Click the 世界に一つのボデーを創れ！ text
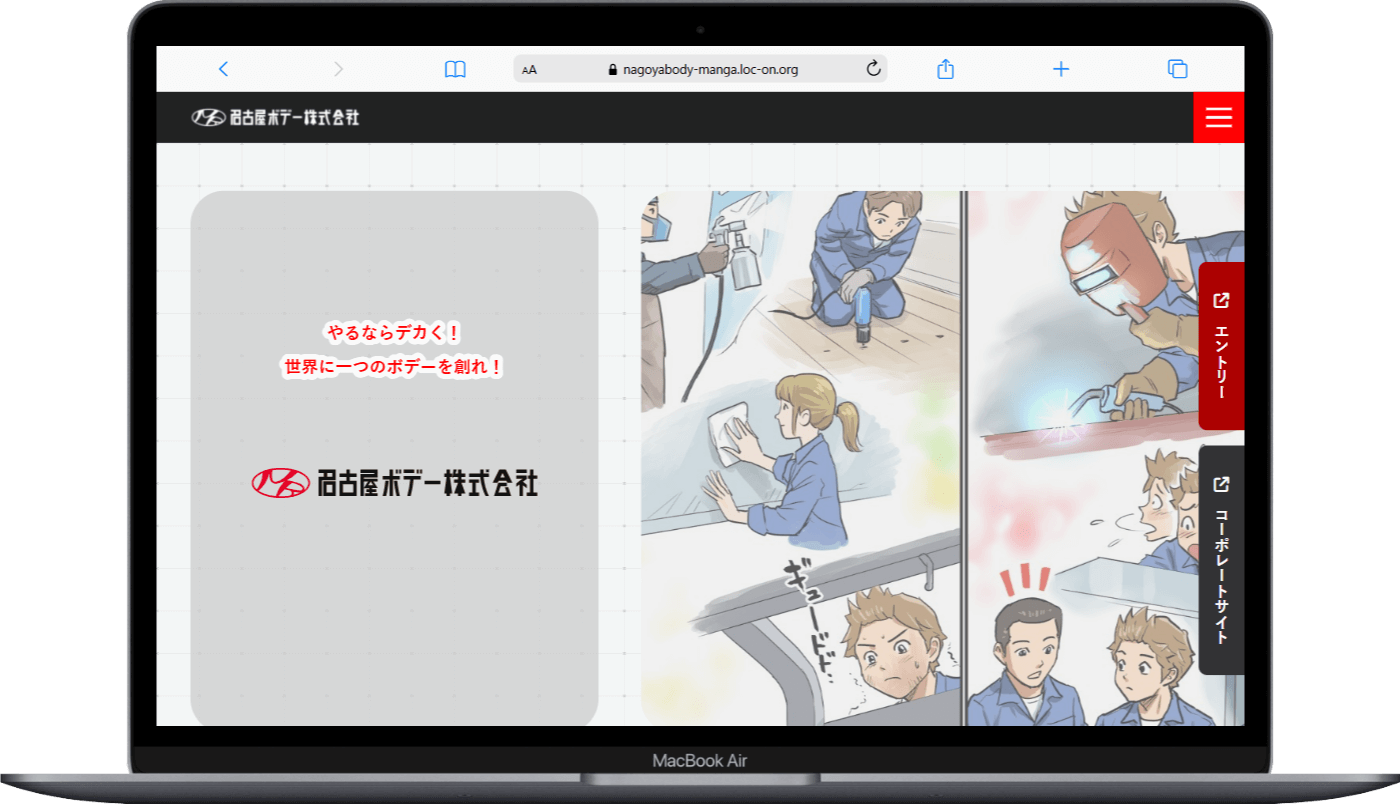This screenshot has width=1400, height=804. 394,367
